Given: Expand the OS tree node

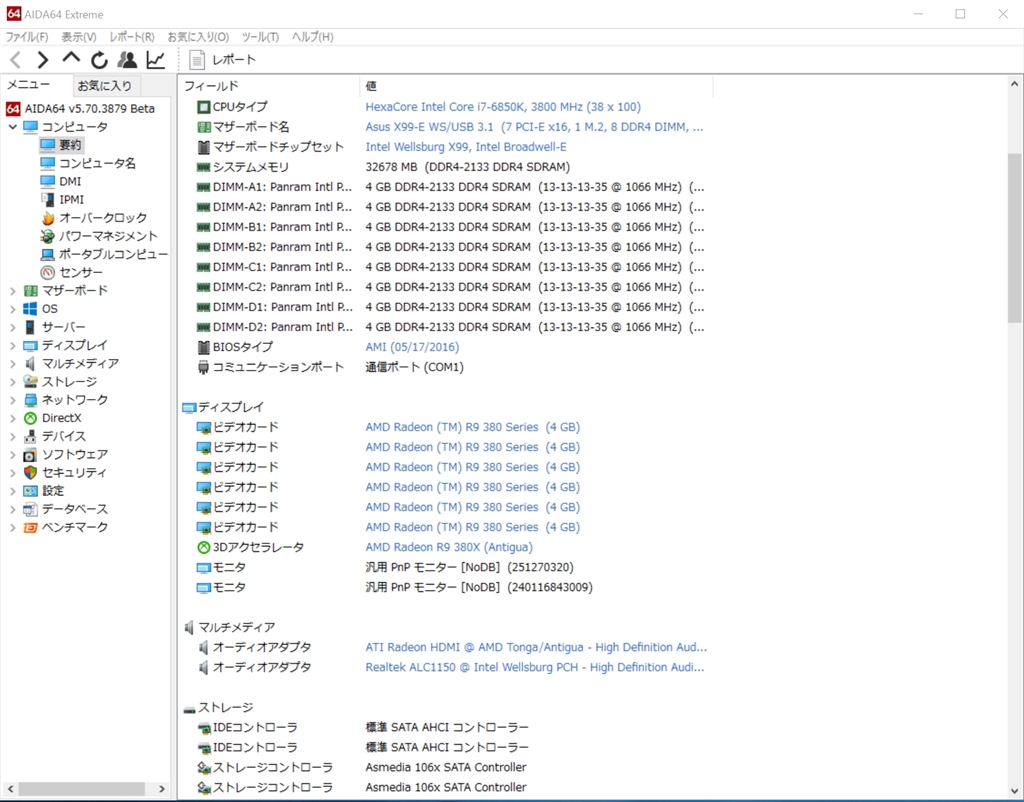Looking at the screenshot, I should point(12,309).
